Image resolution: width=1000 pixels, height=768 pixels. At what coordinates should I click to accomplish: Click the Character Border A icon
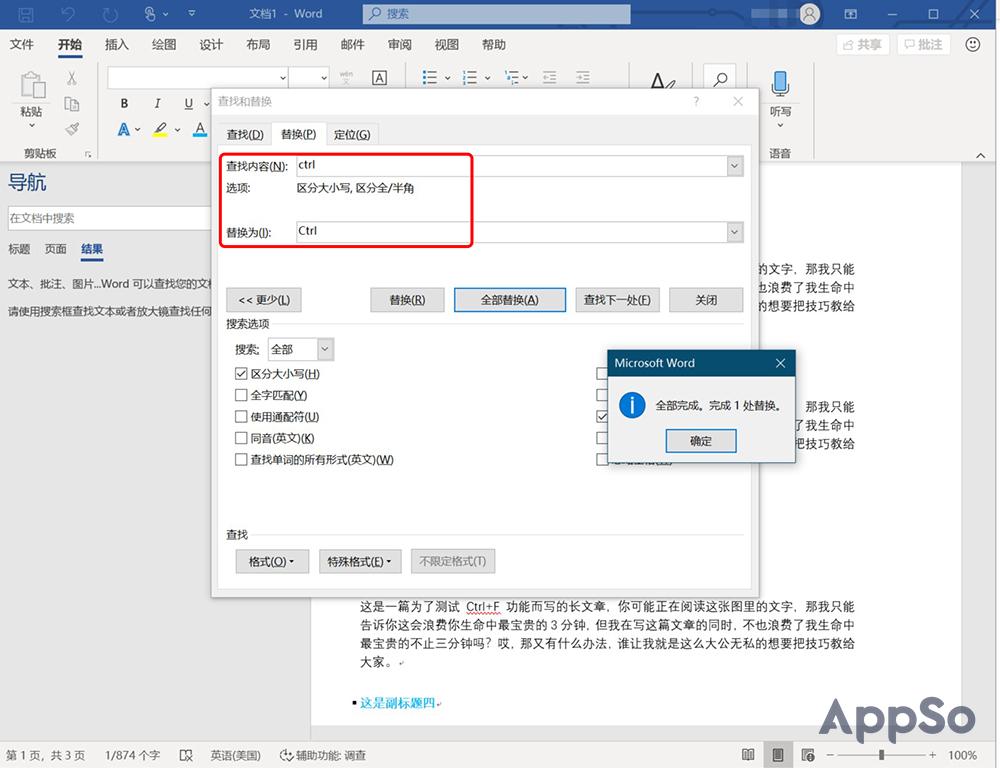pyautogui.click(x=379, y=78)
